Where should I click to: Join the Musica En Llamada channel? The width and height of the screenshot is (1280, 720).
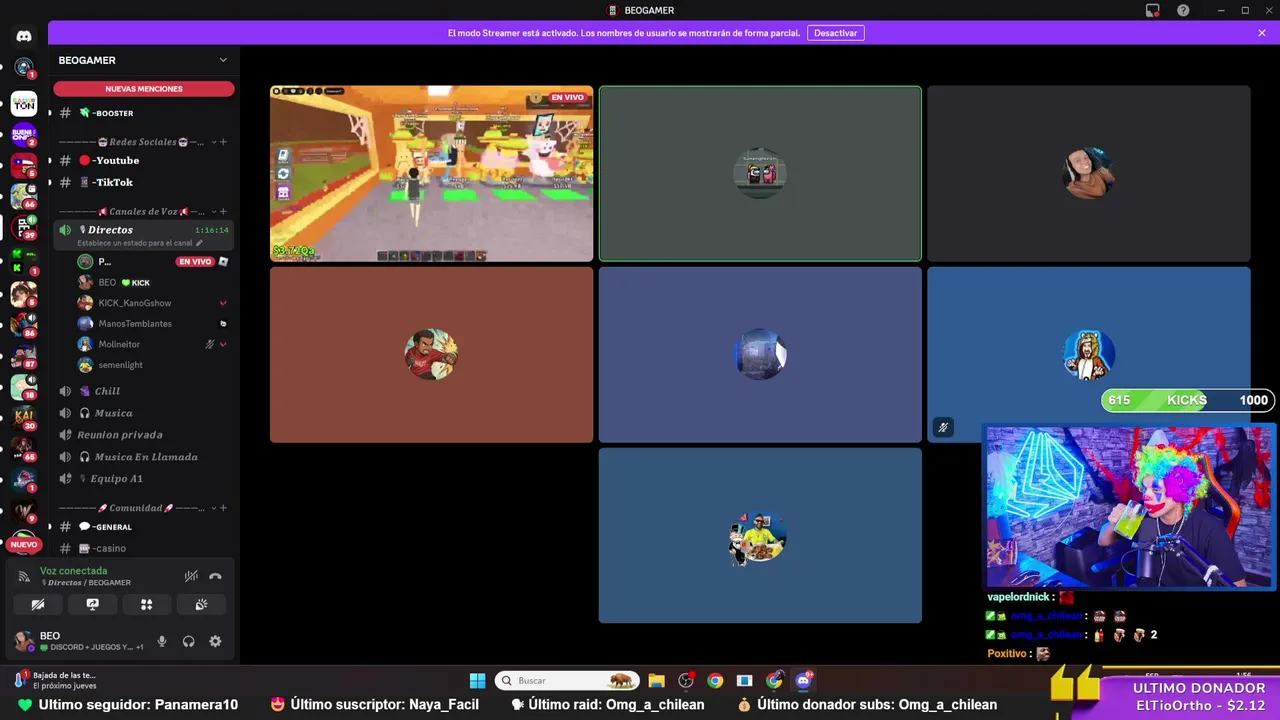pos(144,457)
